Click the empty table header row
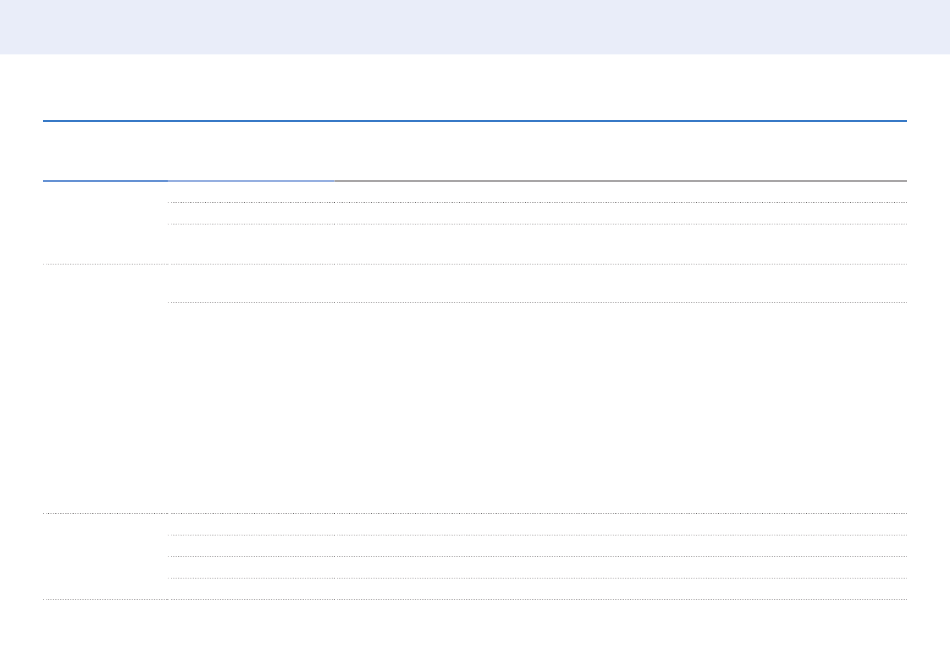 [x=475, y=151]
